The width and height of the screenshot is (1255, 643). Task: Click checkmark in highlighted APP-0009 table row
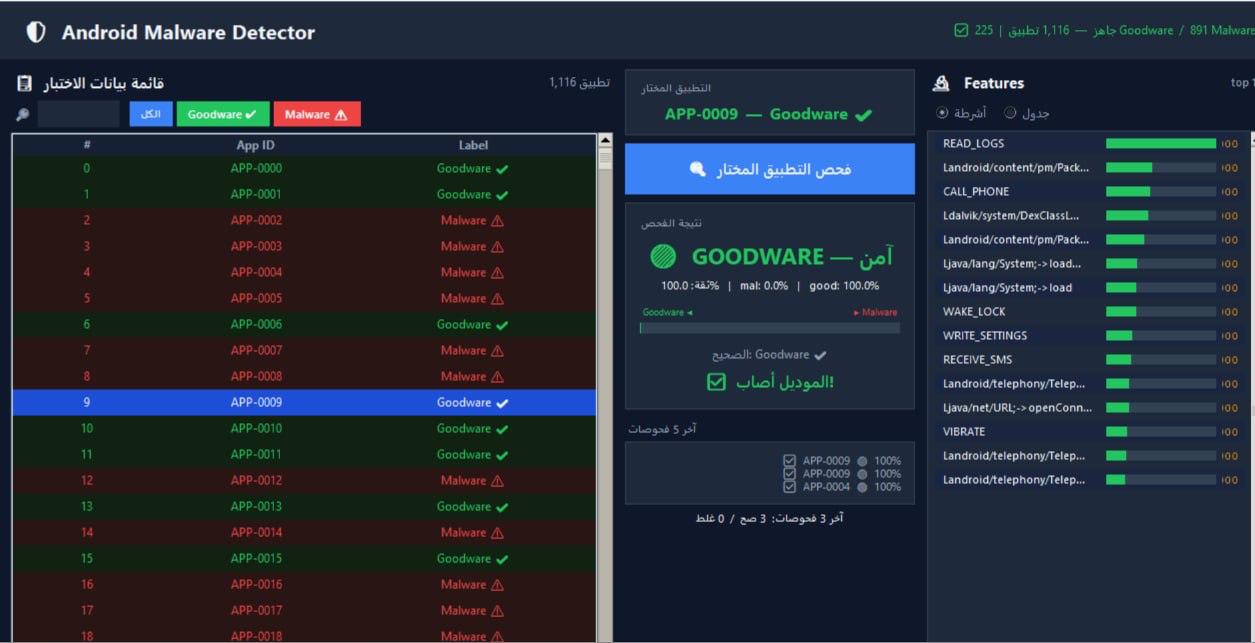point(502,403)
